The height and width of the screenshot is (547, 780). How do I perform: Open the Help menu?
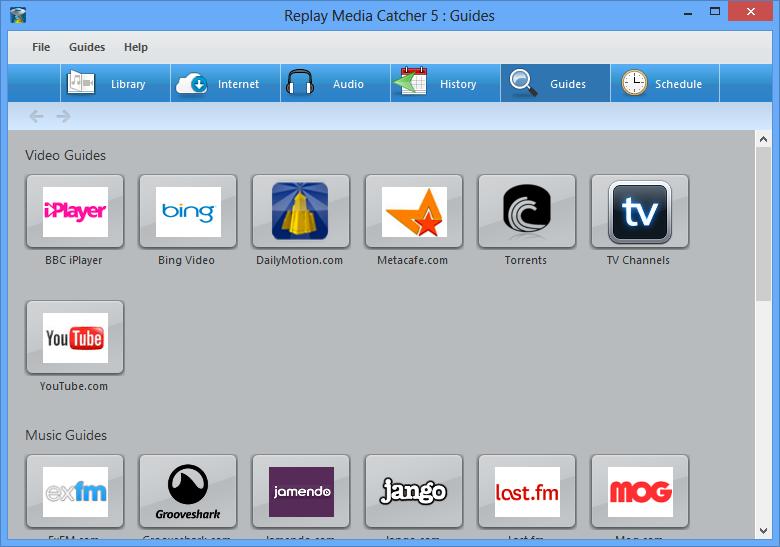136,47
